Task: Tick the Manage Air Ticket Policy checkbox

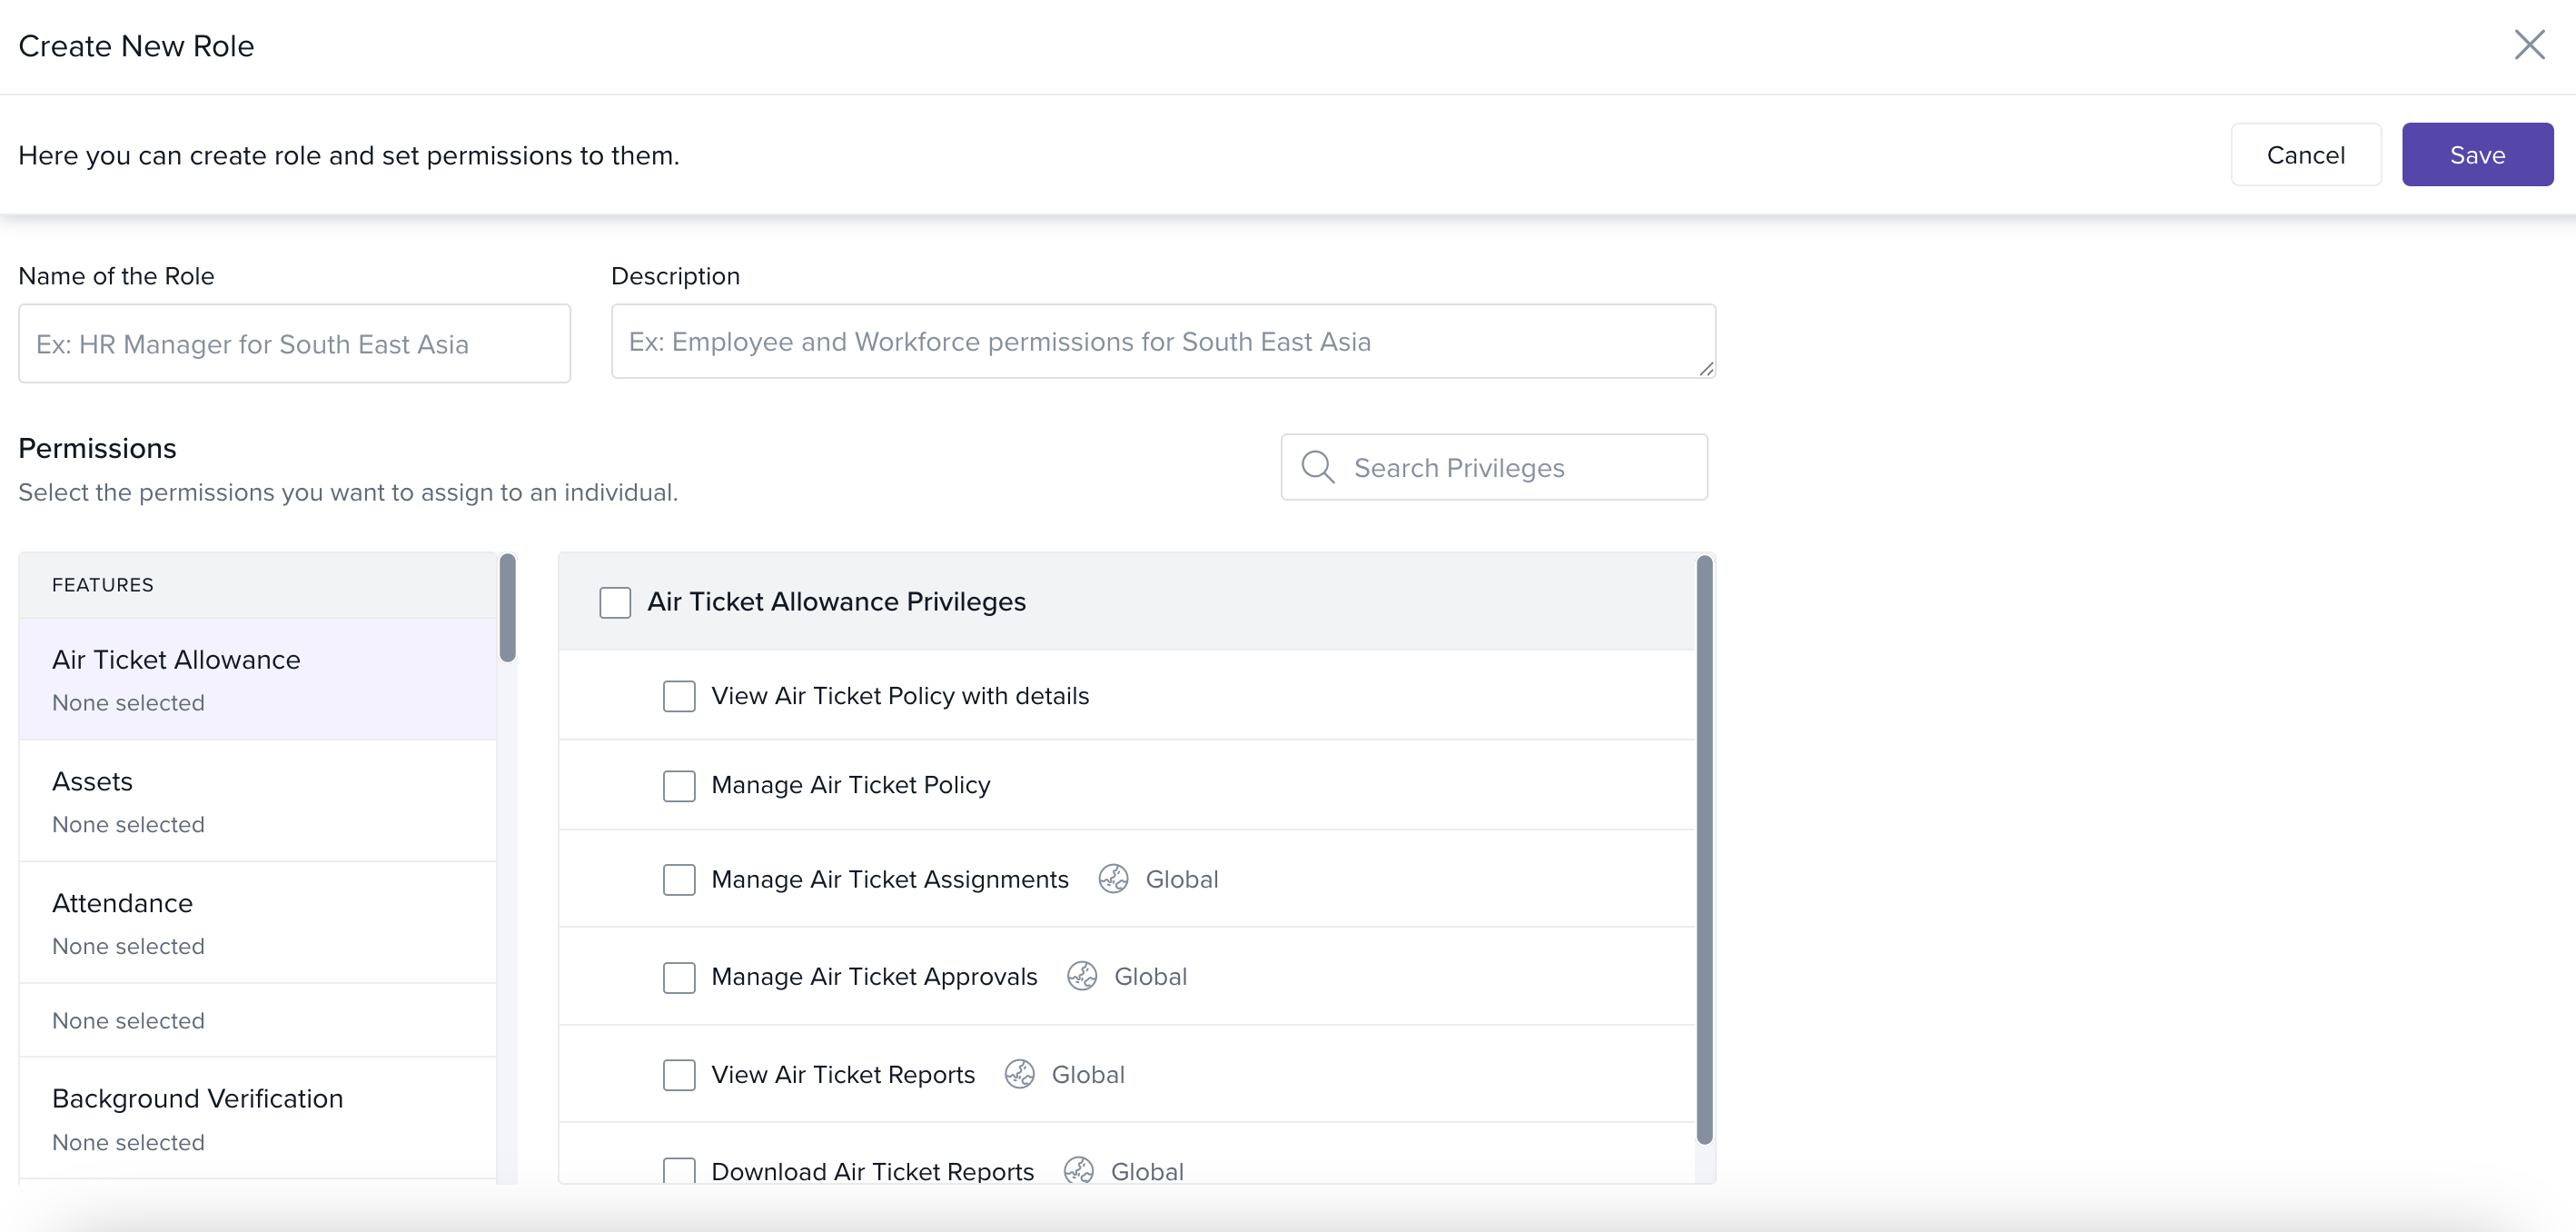Action: point(679,786)
